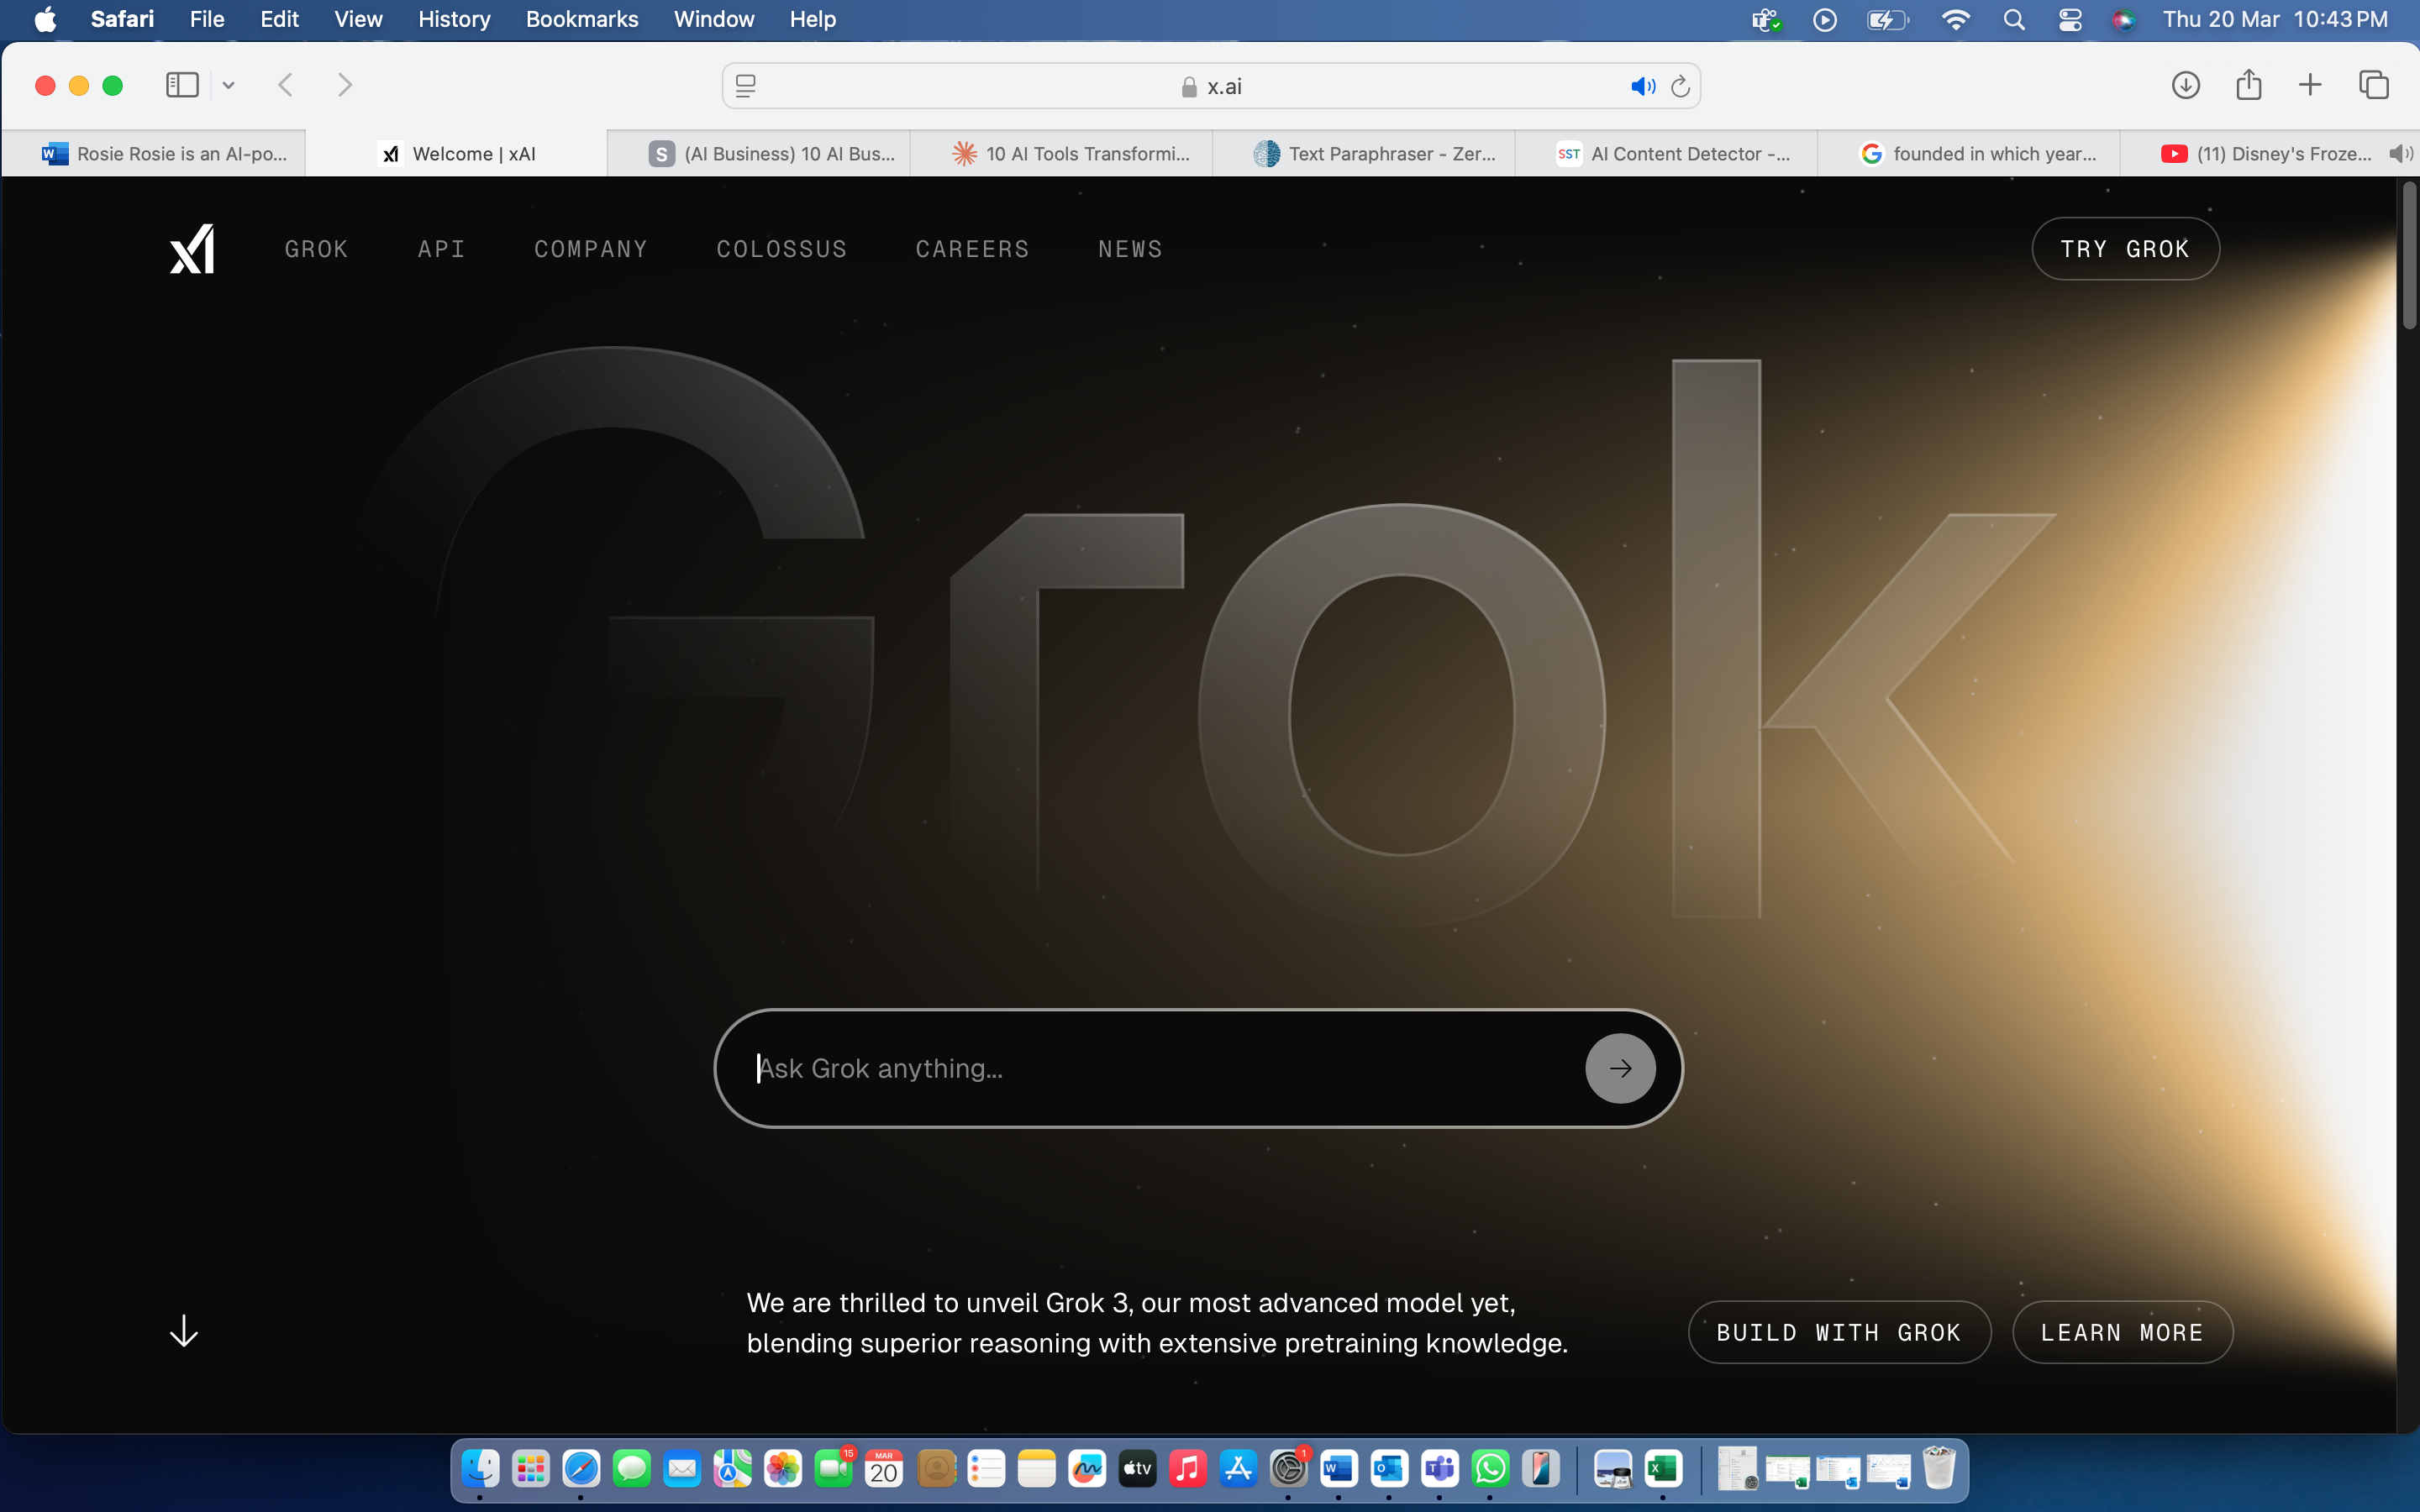2420x1512 pixels.
Task: Open Finder from the Dock
Action: tap(480, 1468)
